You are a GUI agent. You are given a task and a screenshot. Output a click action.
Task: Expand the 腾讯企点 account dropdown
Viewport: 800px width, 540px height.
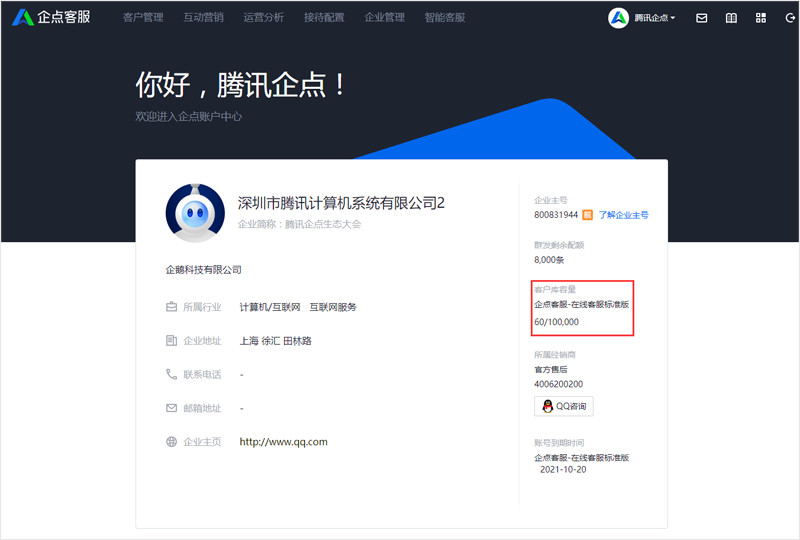click(x=655, y=18)
